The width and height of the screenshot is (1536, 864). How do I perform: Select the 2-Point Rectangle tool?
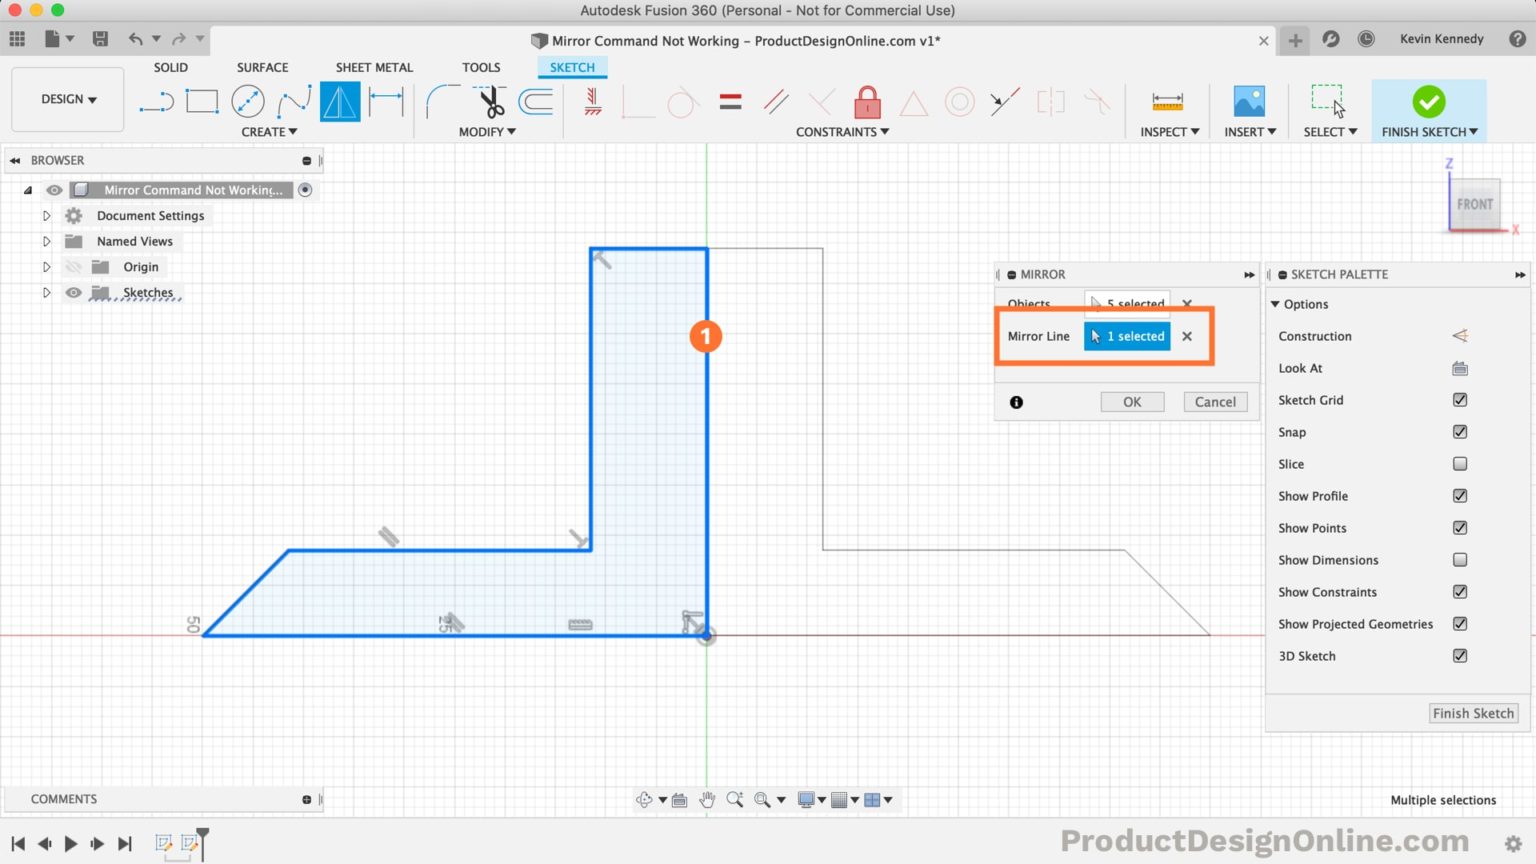[x=202, y=100]
